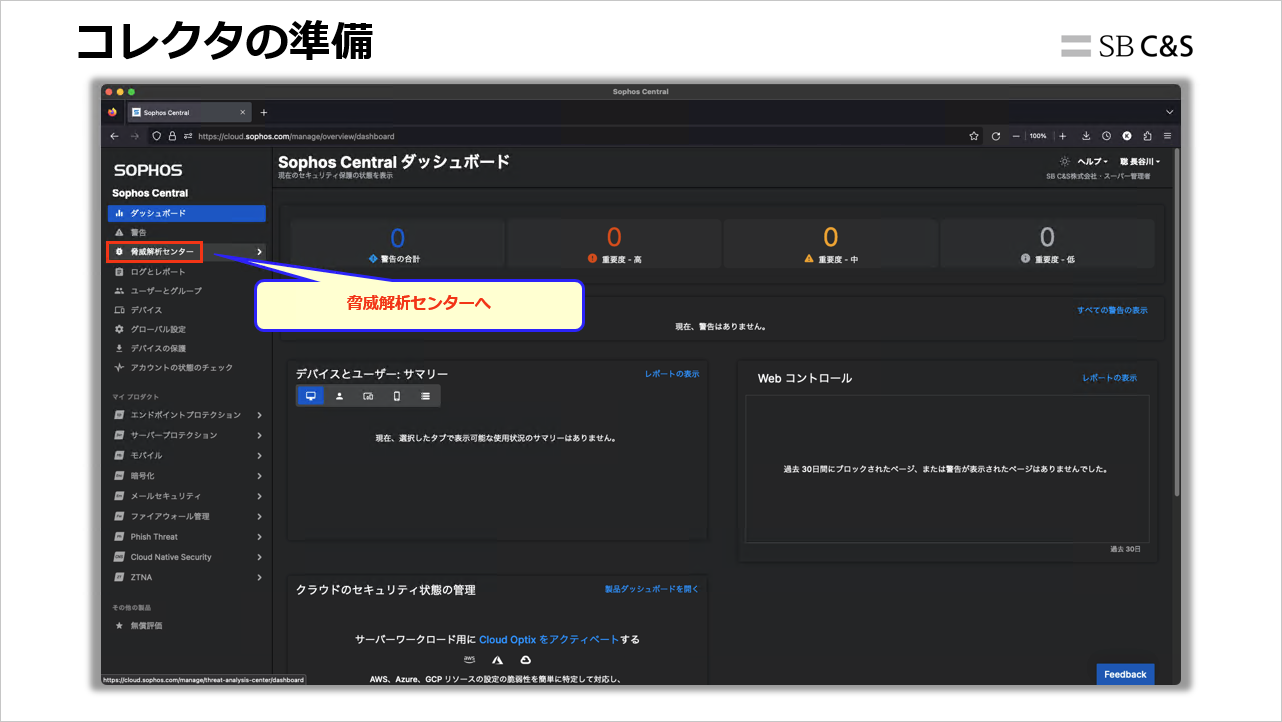Open デバイス in the sidebar
1282x722 pixels.
click(146, 310)
